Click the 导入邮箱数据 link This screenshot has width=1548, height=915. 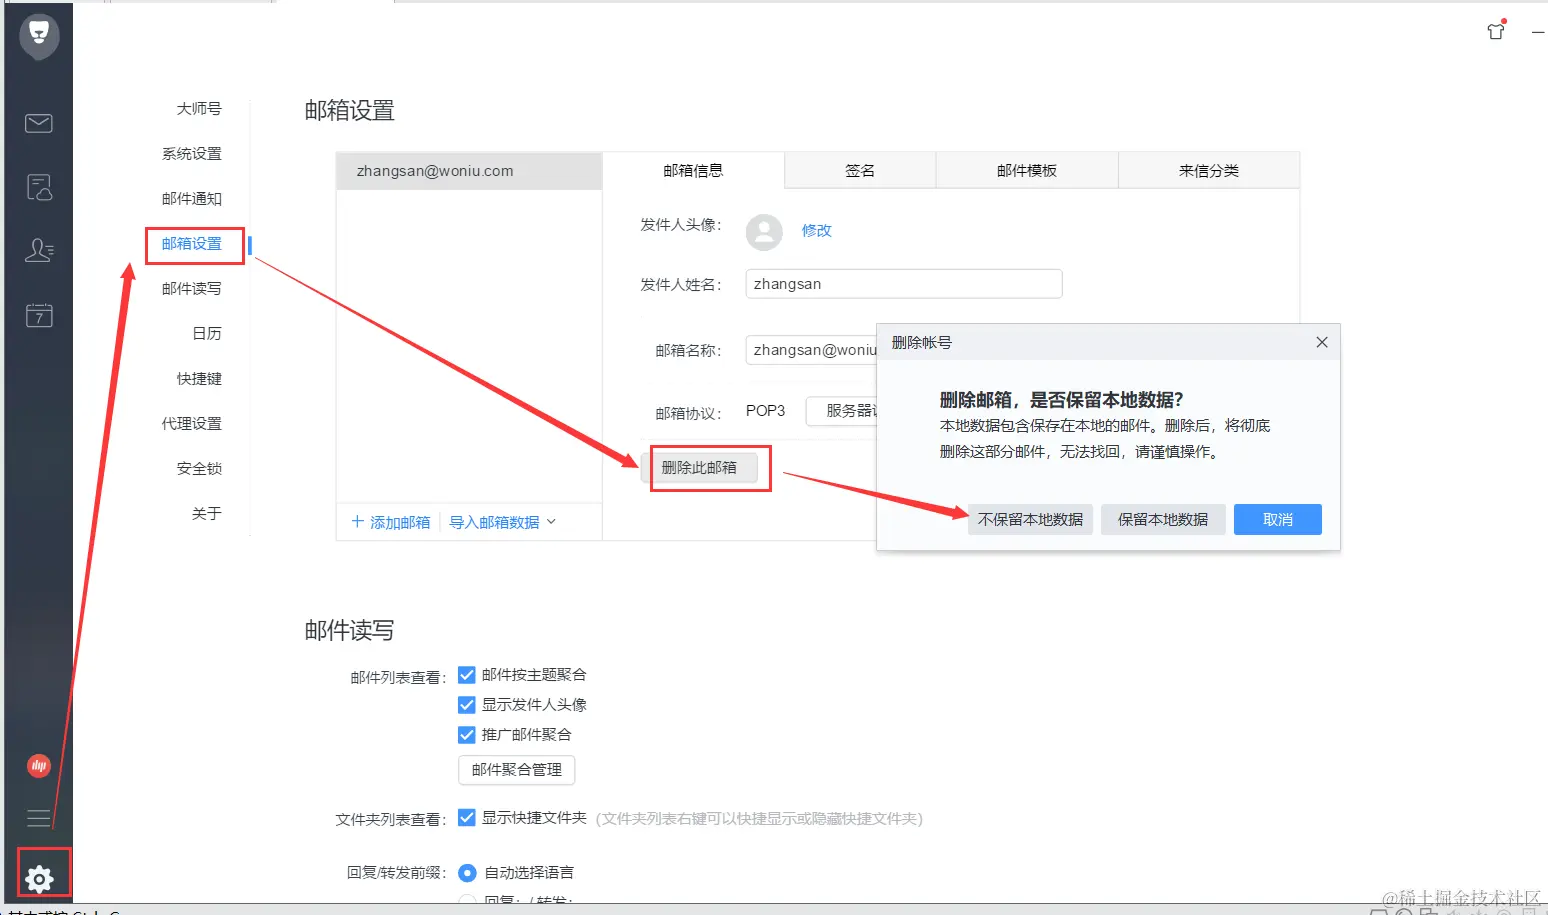494,522
